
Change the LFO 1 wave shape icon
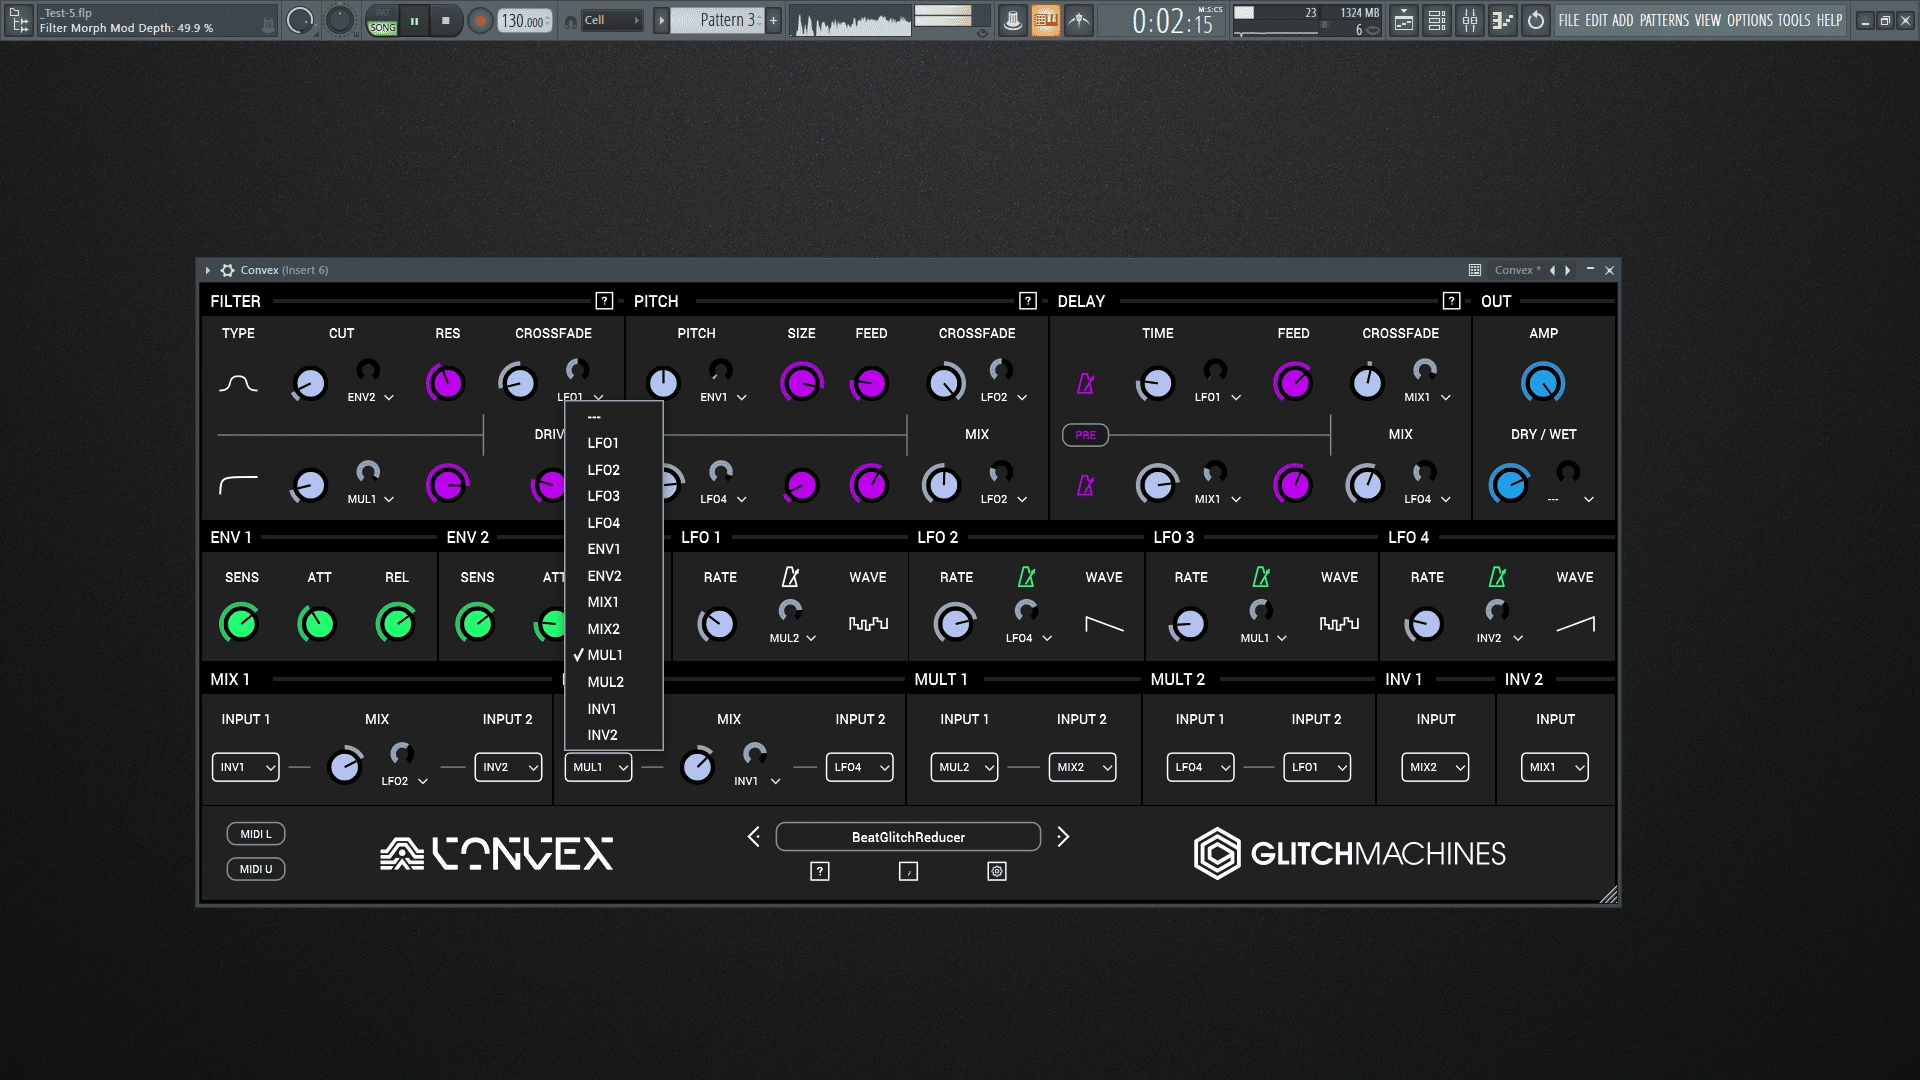click(x=868, y=624)
